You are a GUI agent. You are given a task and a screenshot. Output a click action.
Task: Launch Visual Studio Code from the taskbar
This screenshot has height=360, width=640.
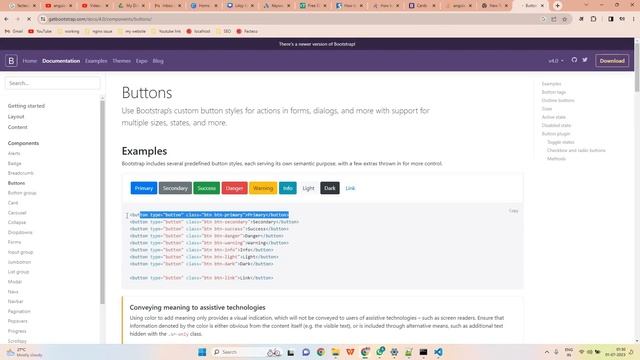438,352
